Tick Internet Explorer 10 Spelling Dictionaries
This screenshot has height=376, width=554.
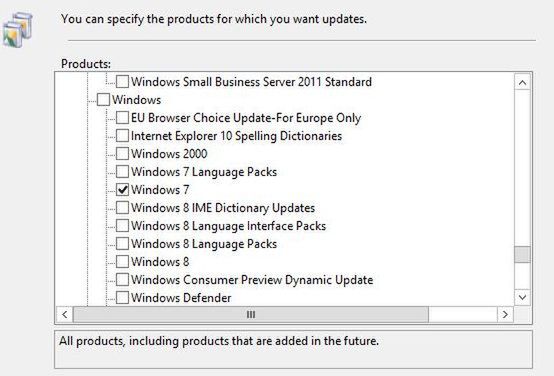(x=122, y=136)
